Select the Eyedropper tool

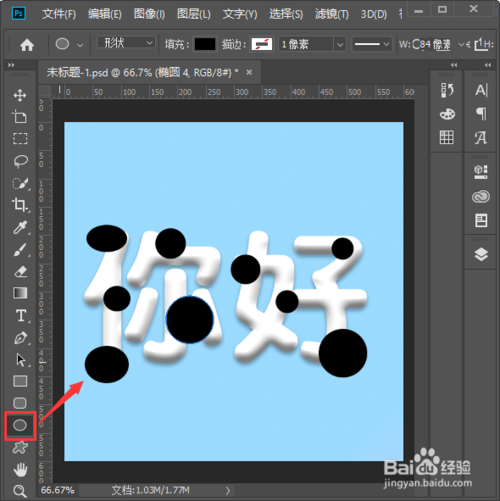tap(20, 227)
